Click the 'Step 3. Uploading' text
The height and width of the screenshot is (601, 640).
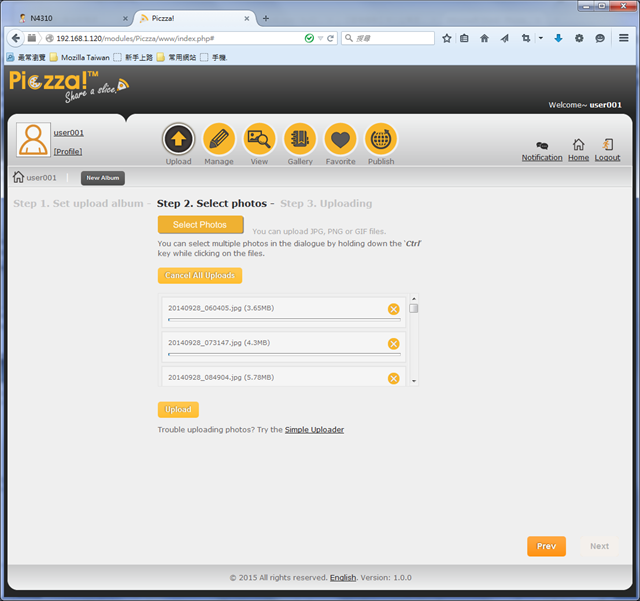[326, 203]
